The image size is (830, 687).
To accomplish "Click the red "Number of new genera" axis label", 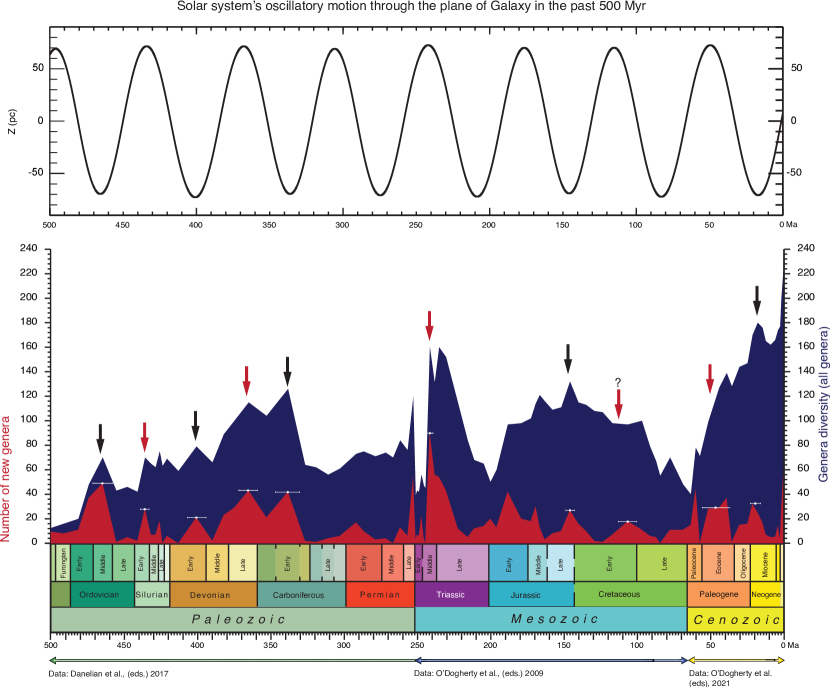I will coord(6,479).
